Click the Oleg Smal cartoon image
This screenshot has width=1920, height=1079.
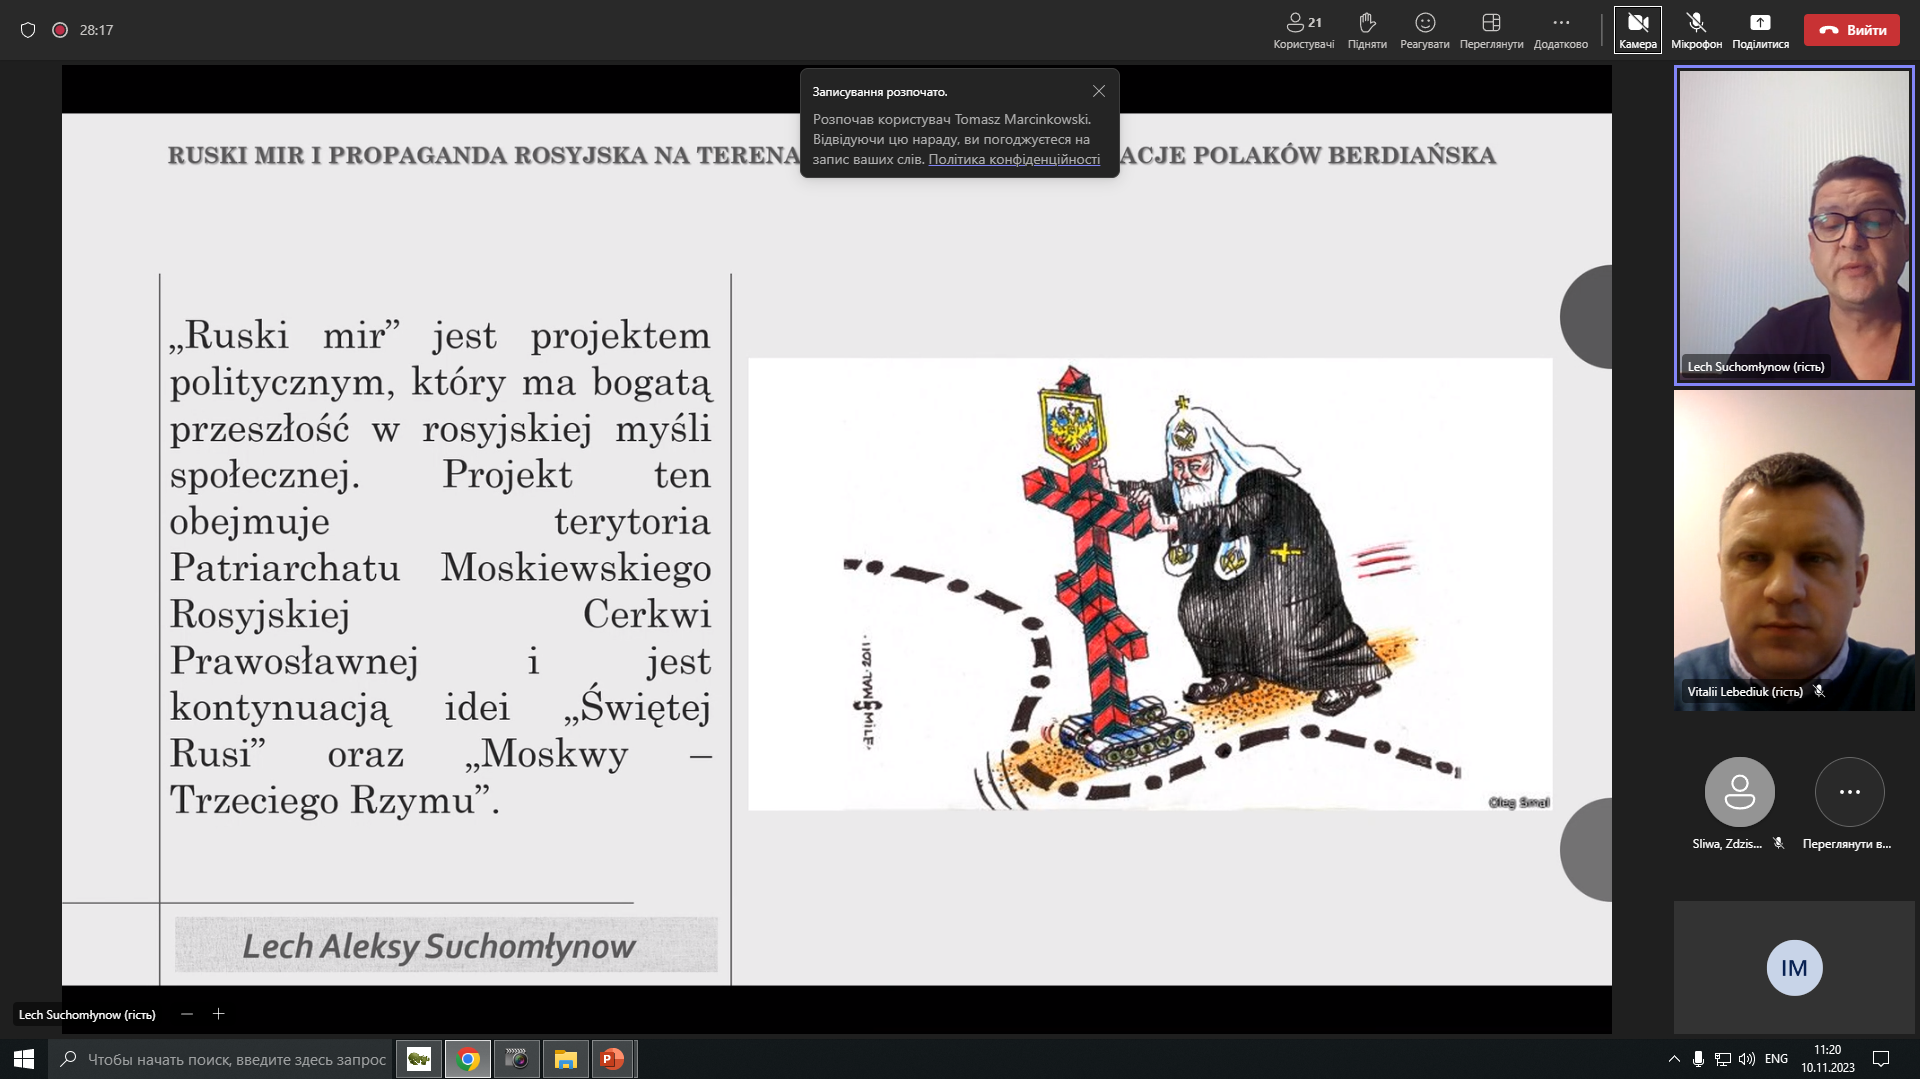click(x=1150, y=584)
